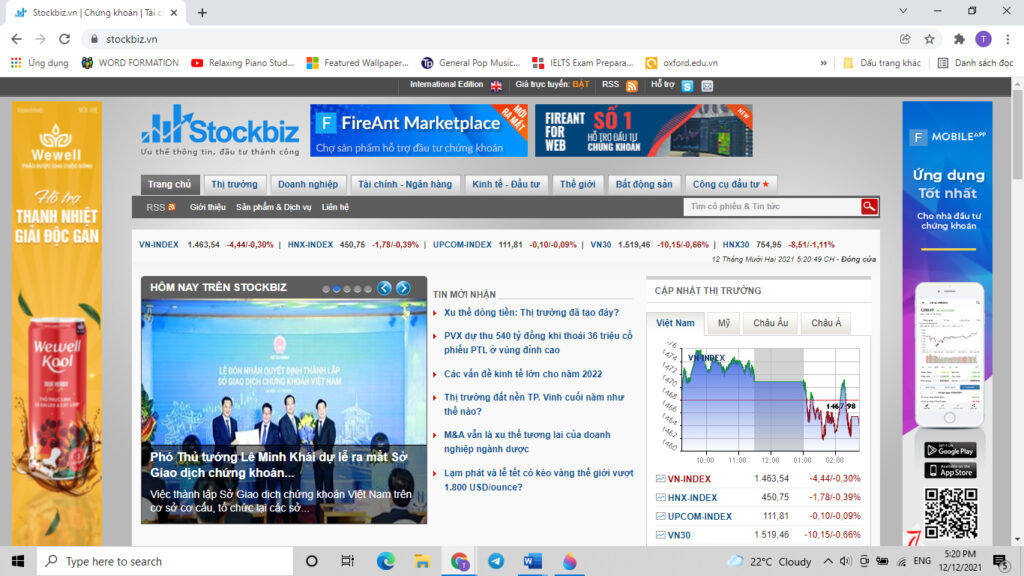Select the Trang chủ tab

[x=169, y=184]
